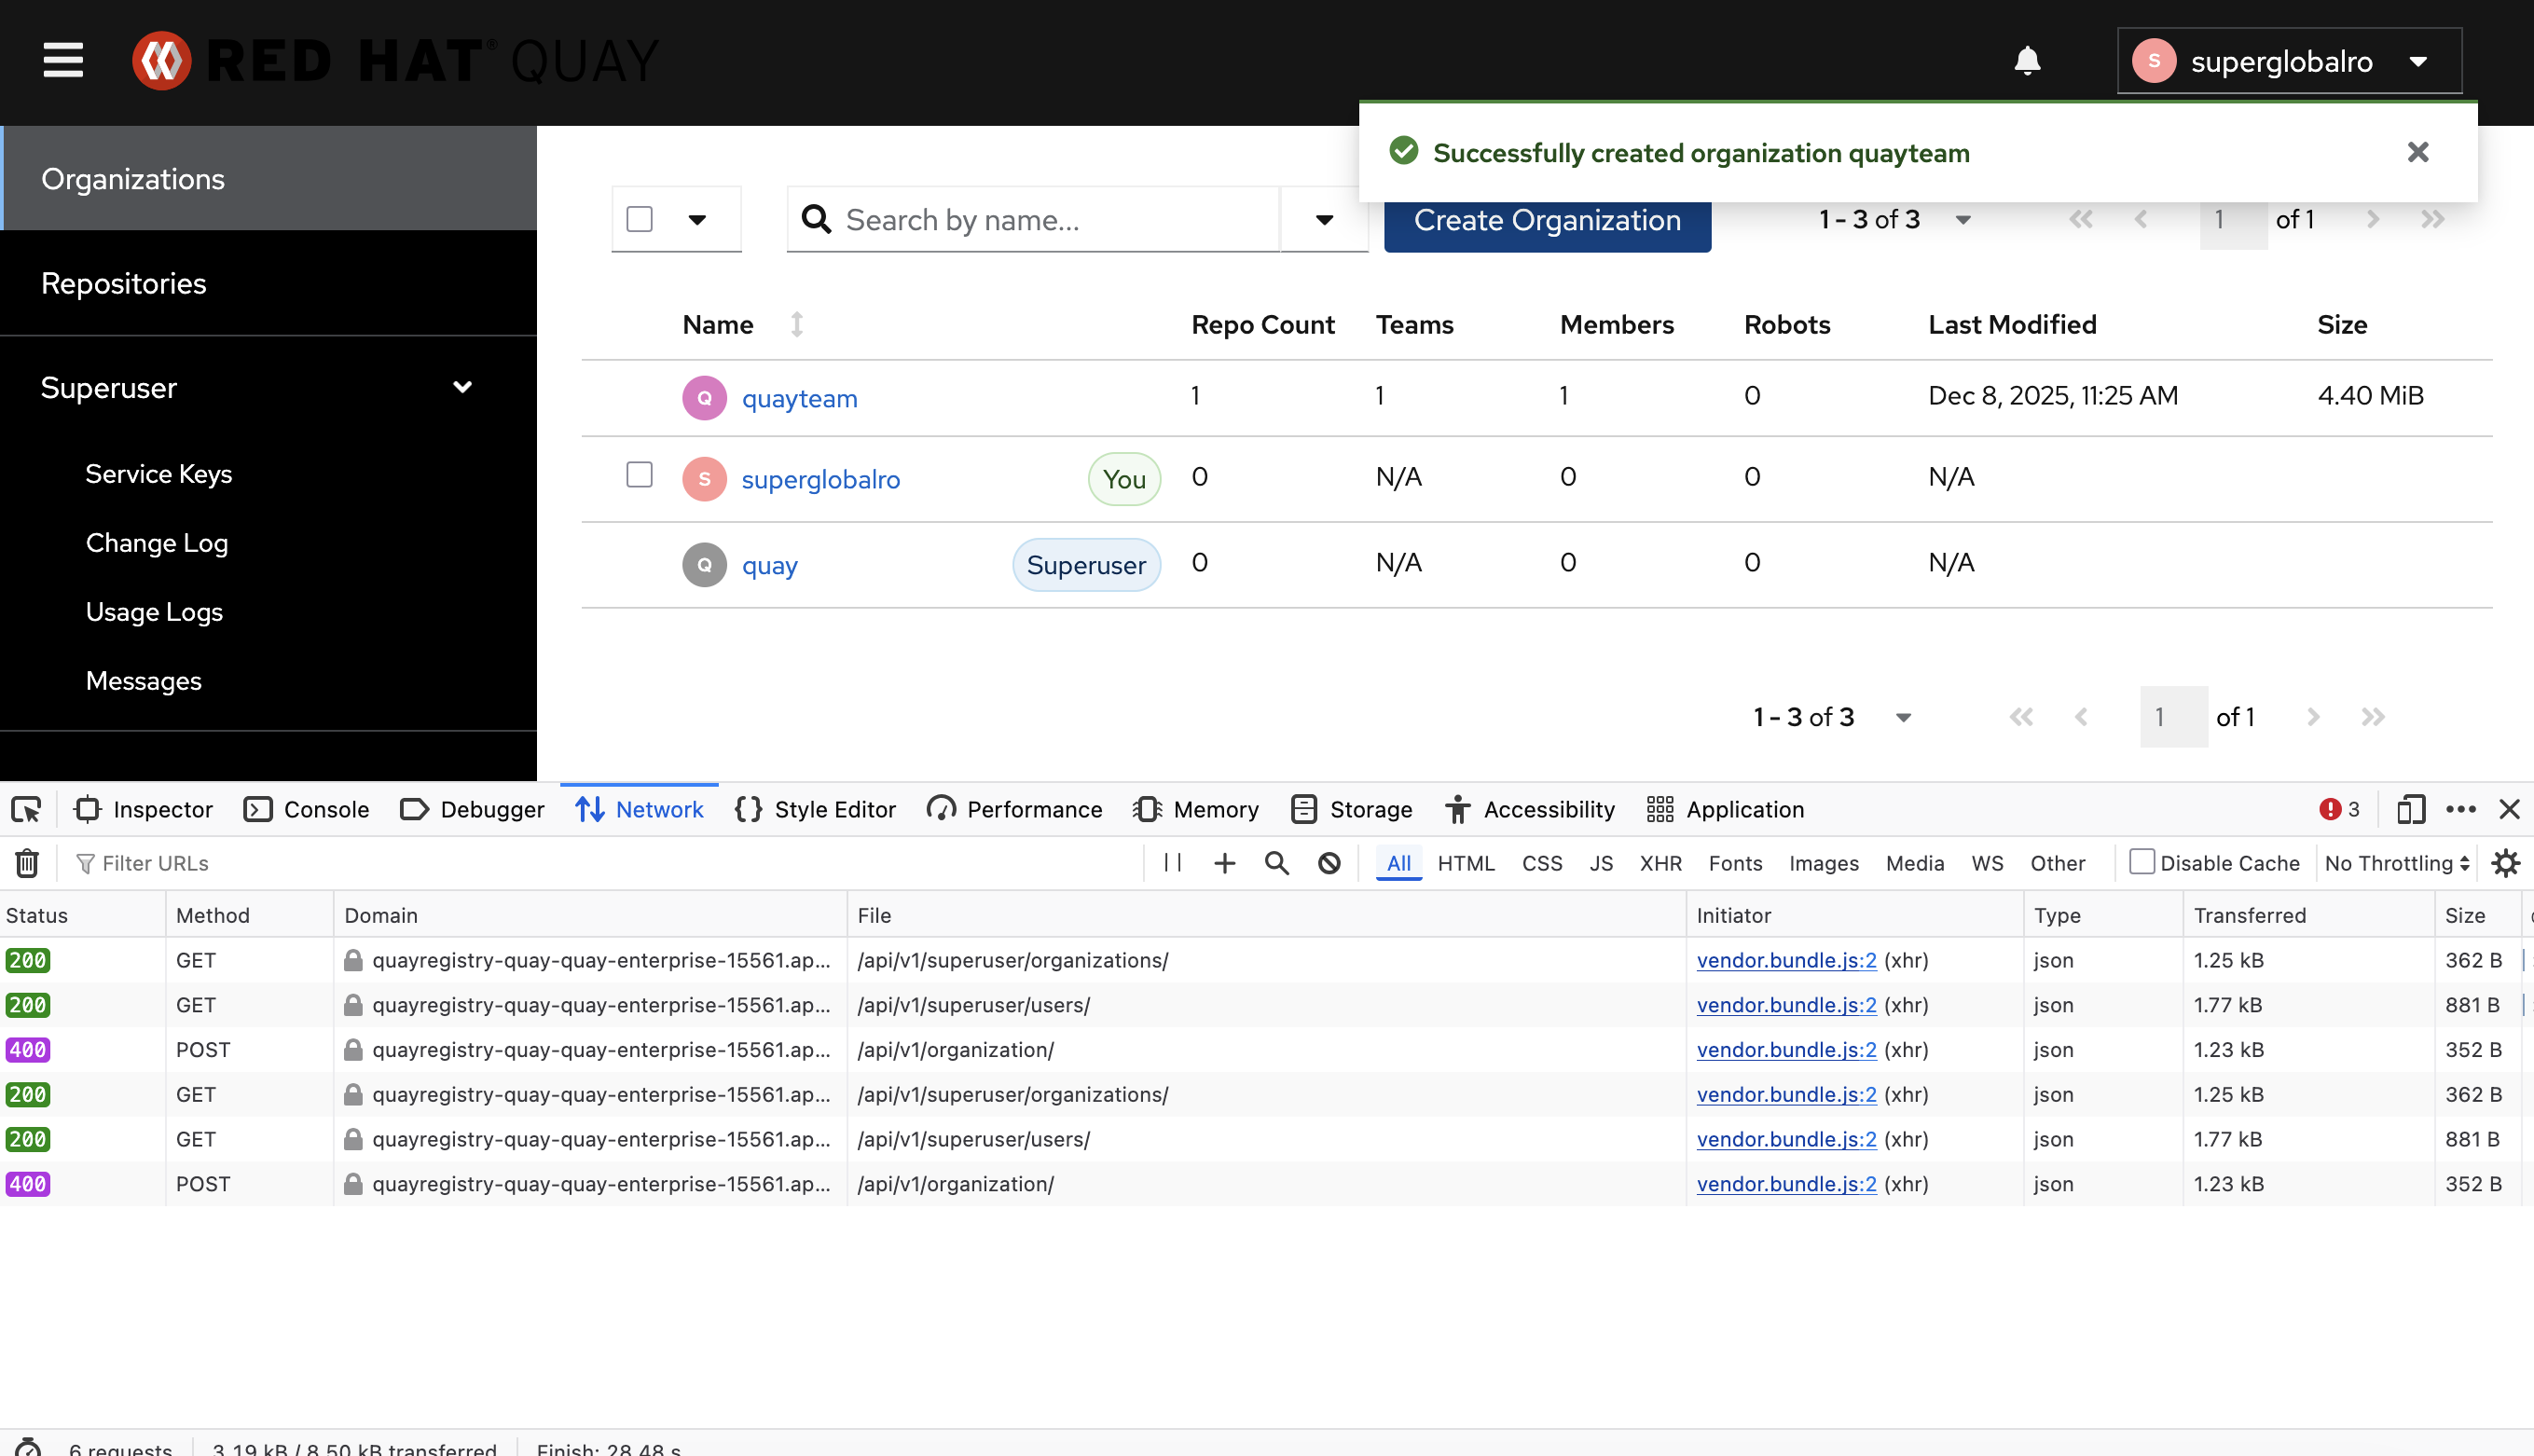2534x1456 pixels.
Task: Switch to the Console tab
Action: pos(307,809)
